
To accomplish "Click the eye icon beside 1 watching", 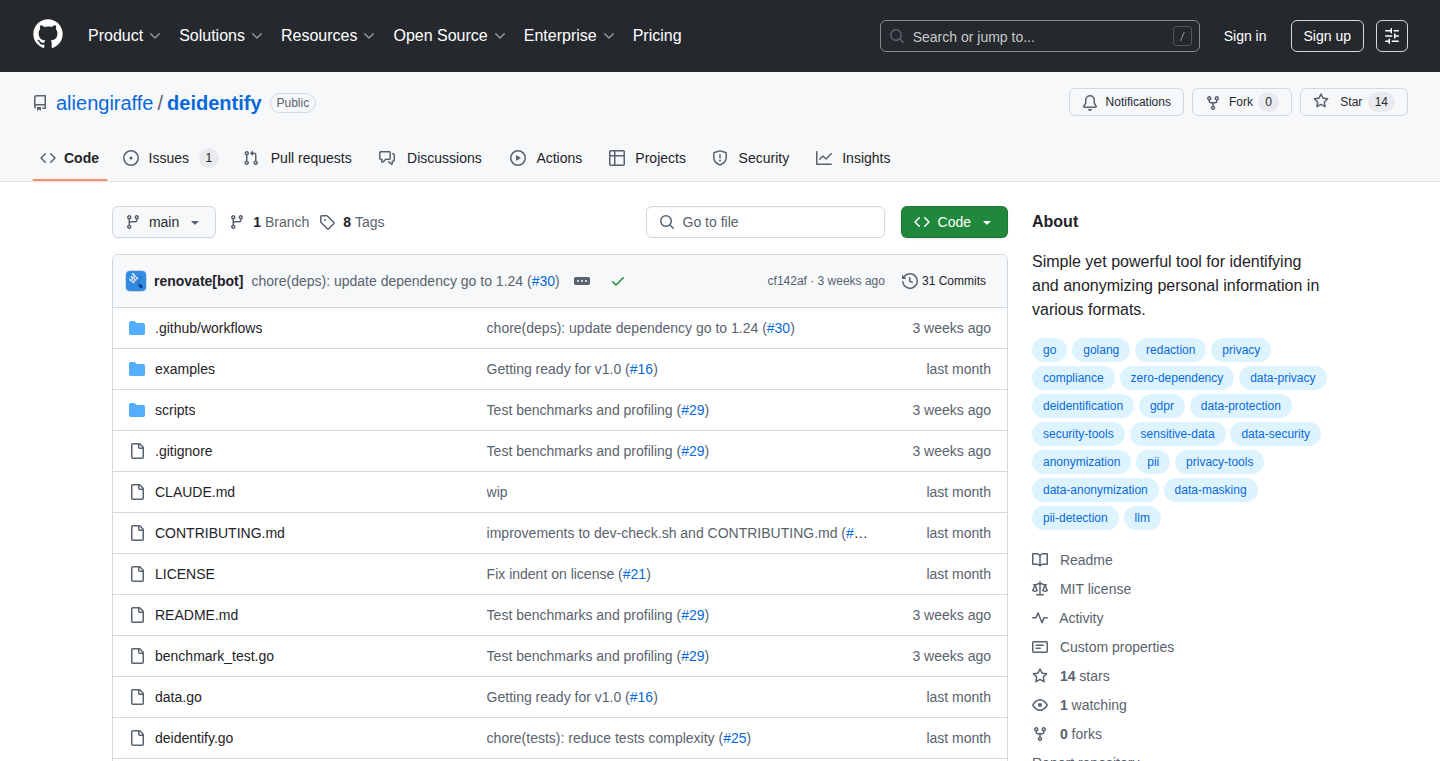I will [1040, 705].
